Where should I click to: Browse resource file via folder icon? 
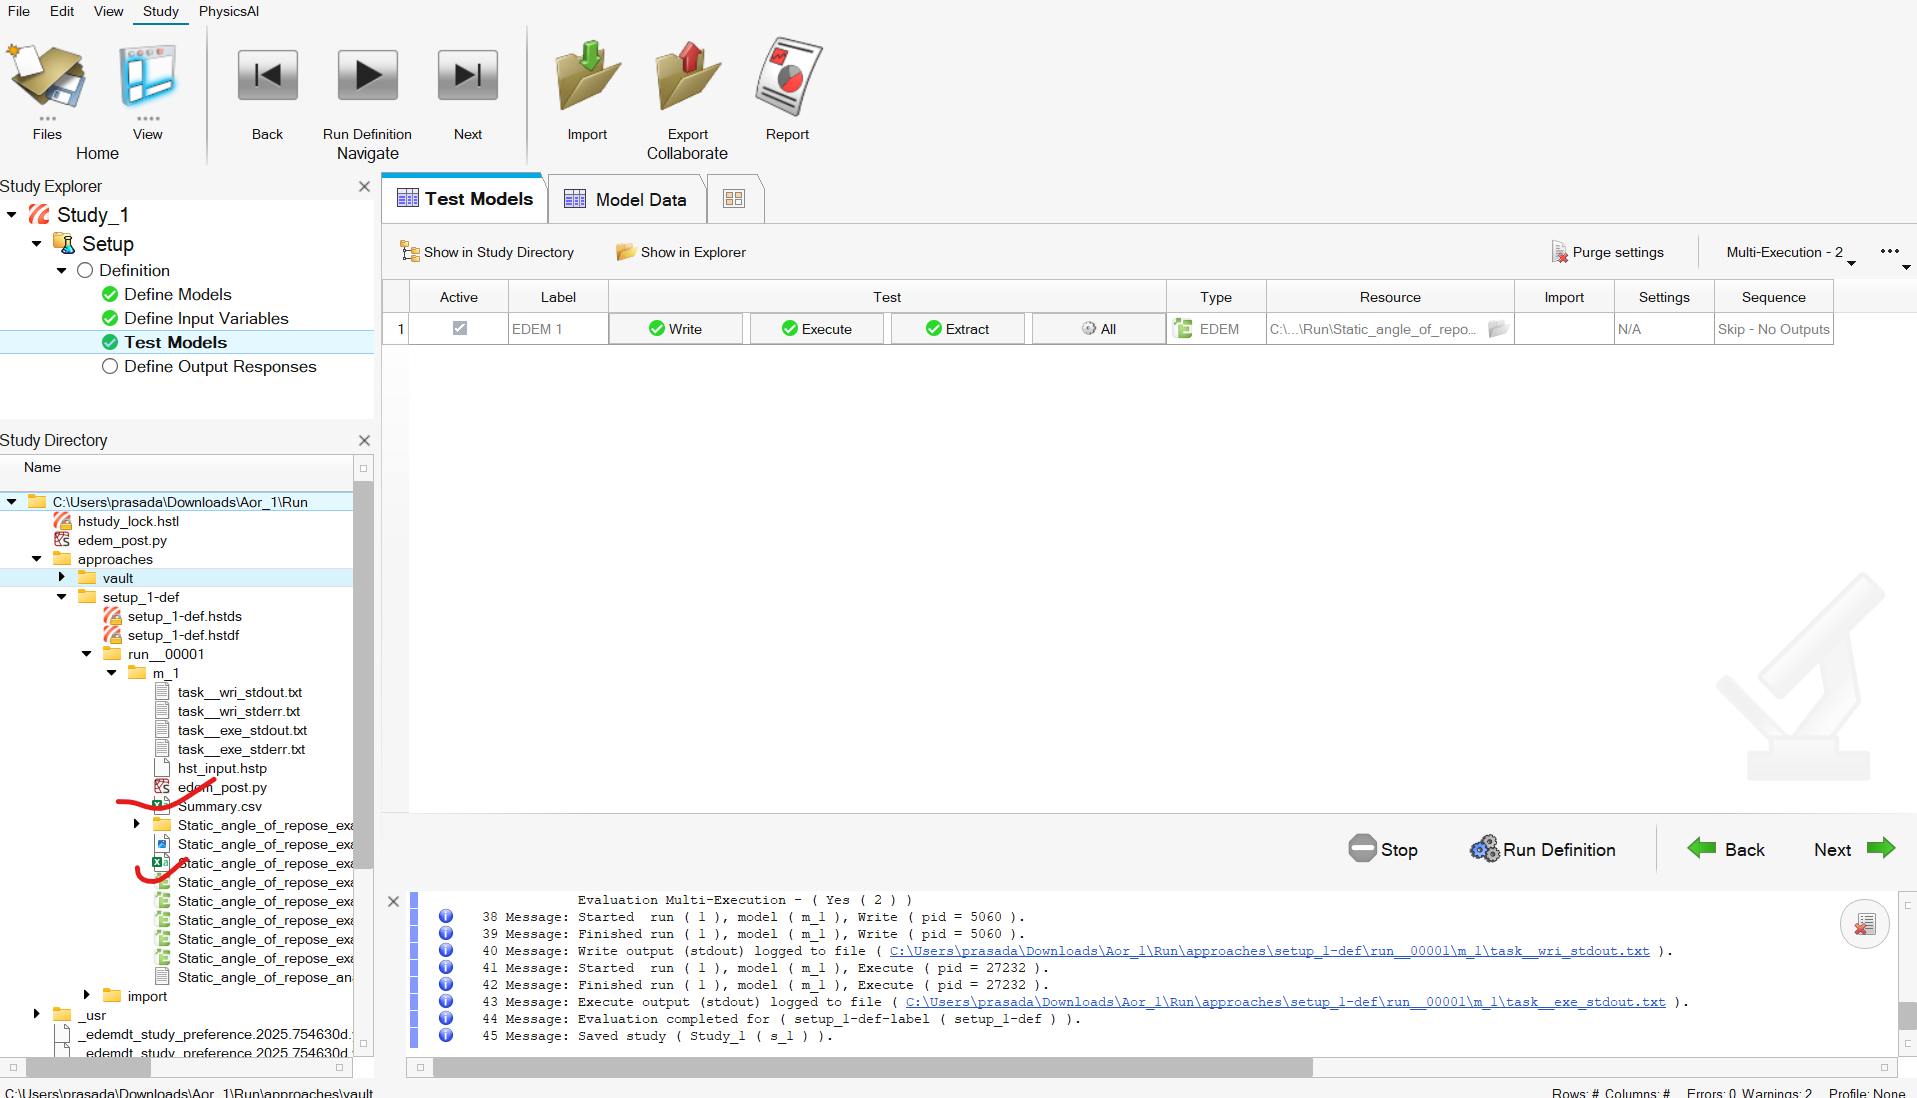[1497, 329]
